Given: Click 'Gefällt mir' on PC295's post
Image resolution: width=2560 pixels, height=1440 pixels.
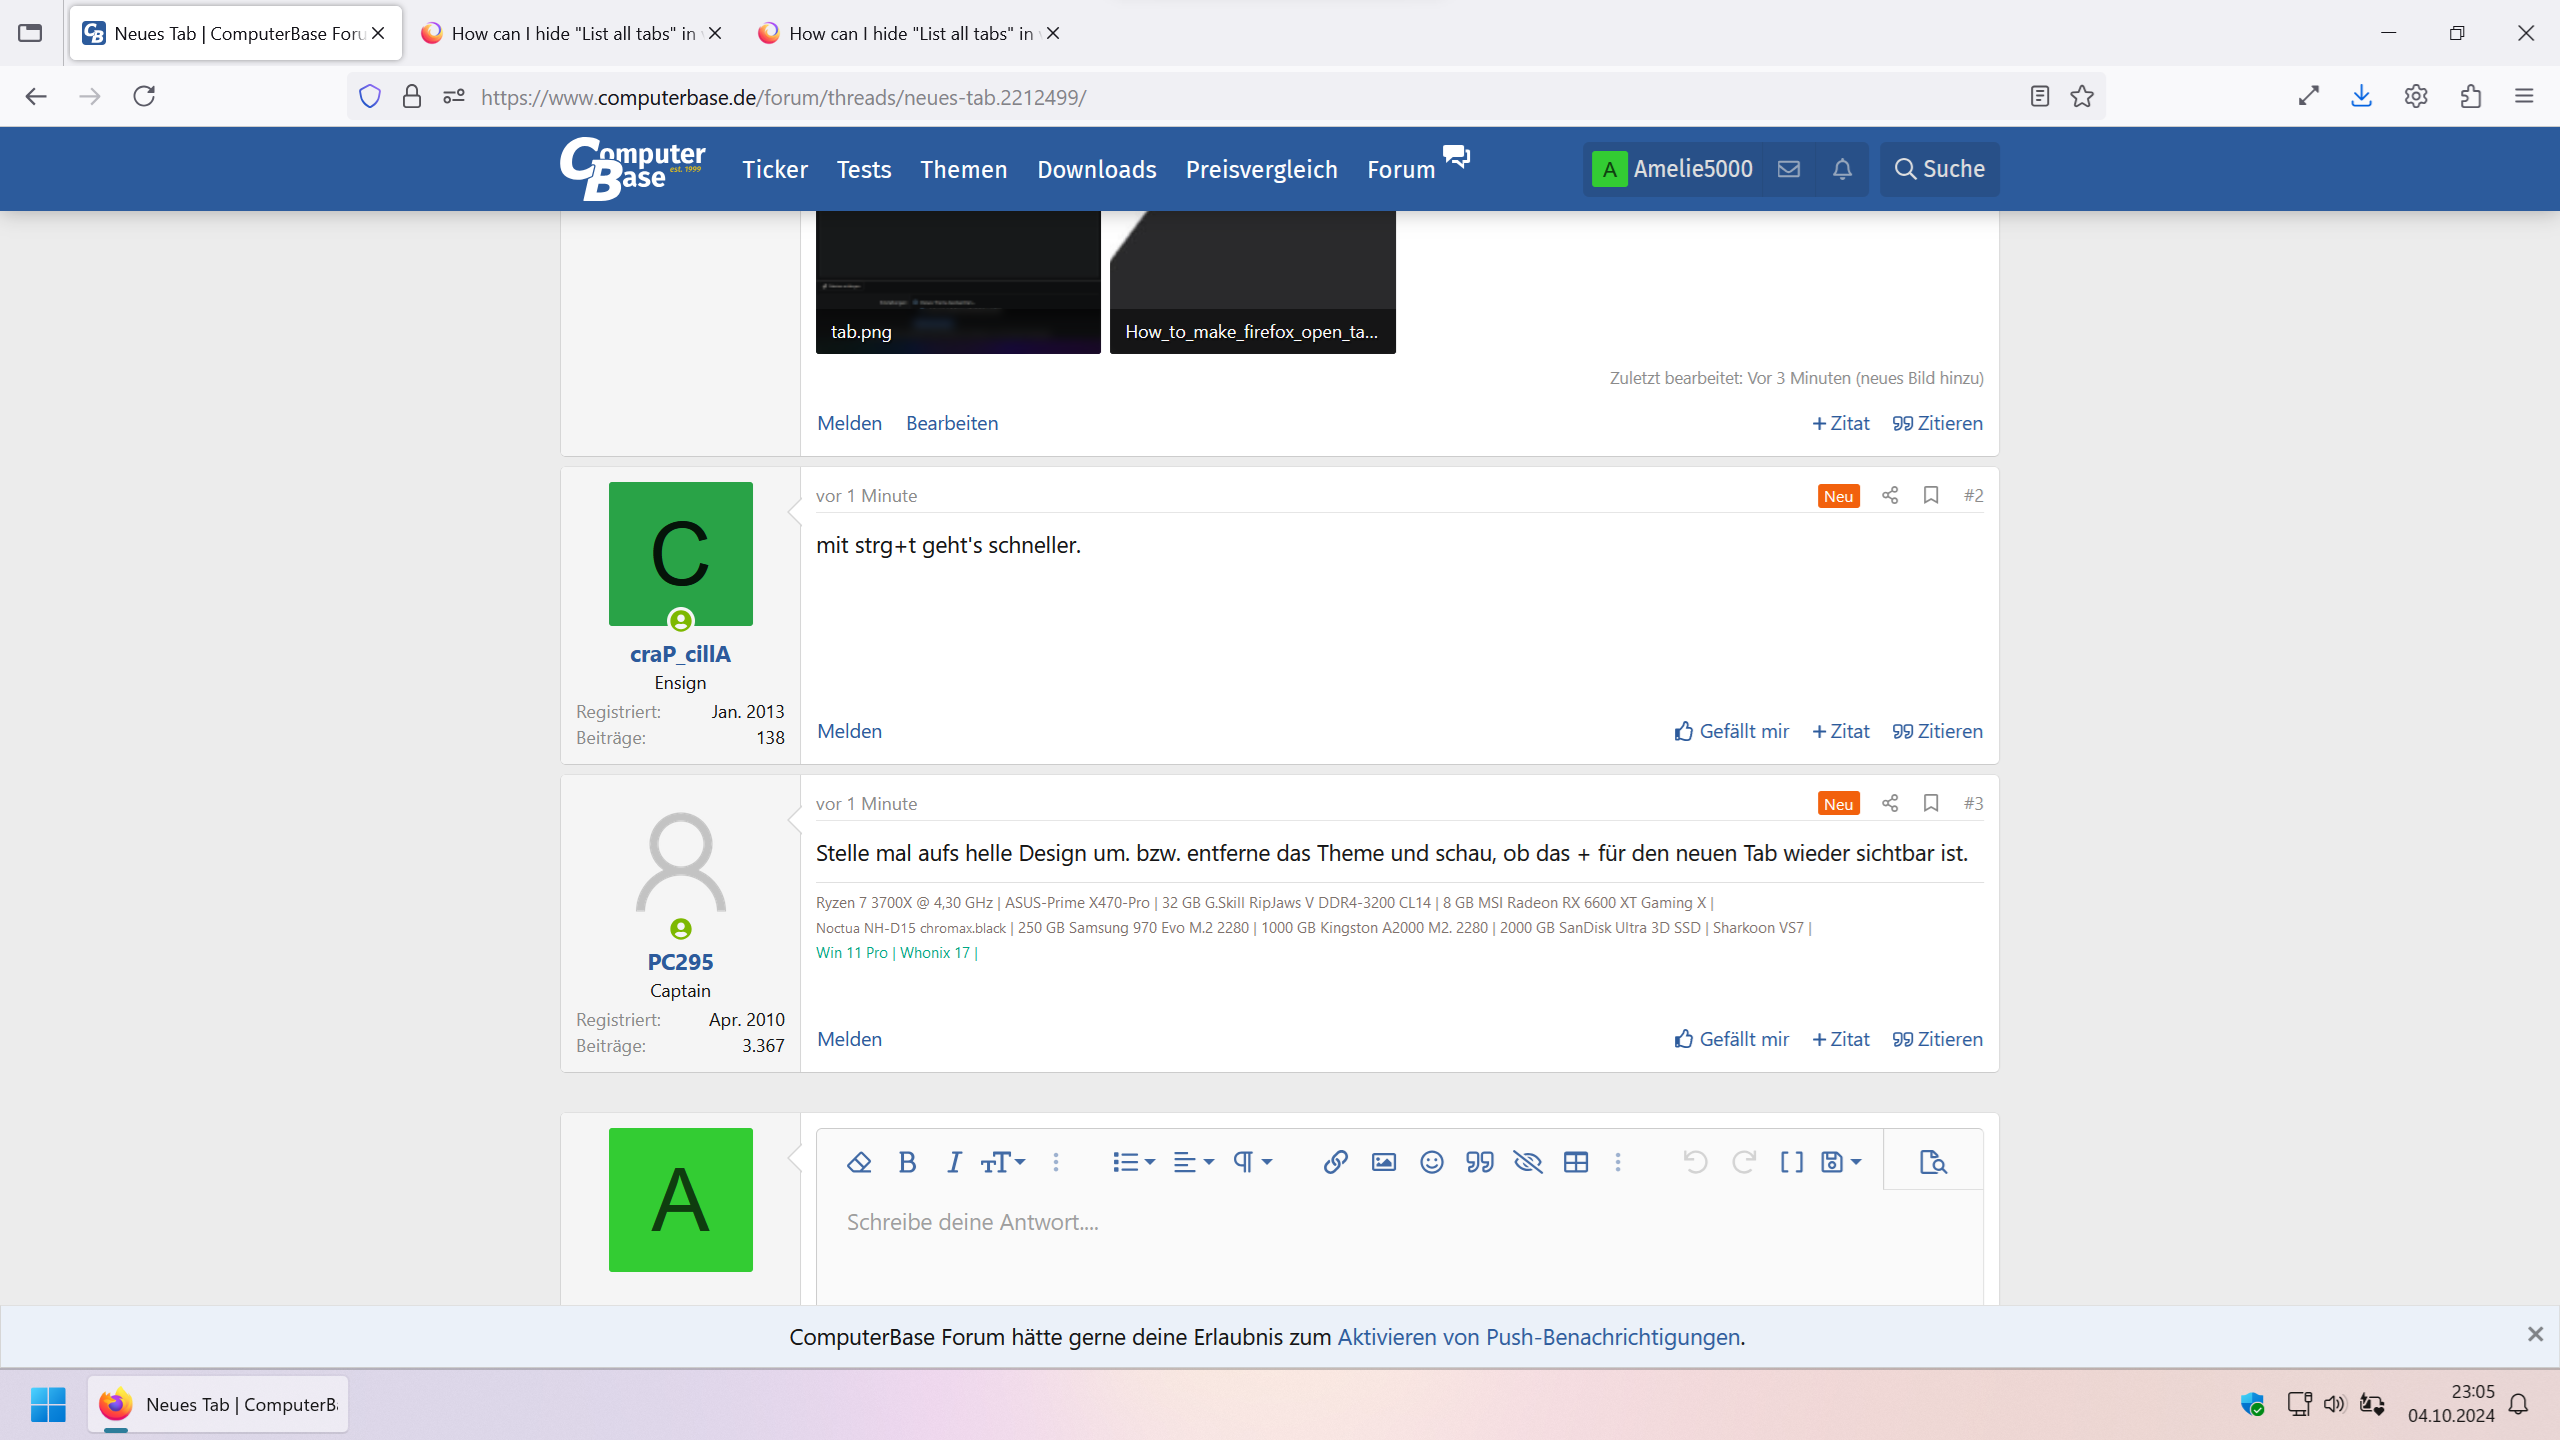Looking at the screenshot, I should click(x=1731, y=1039).
